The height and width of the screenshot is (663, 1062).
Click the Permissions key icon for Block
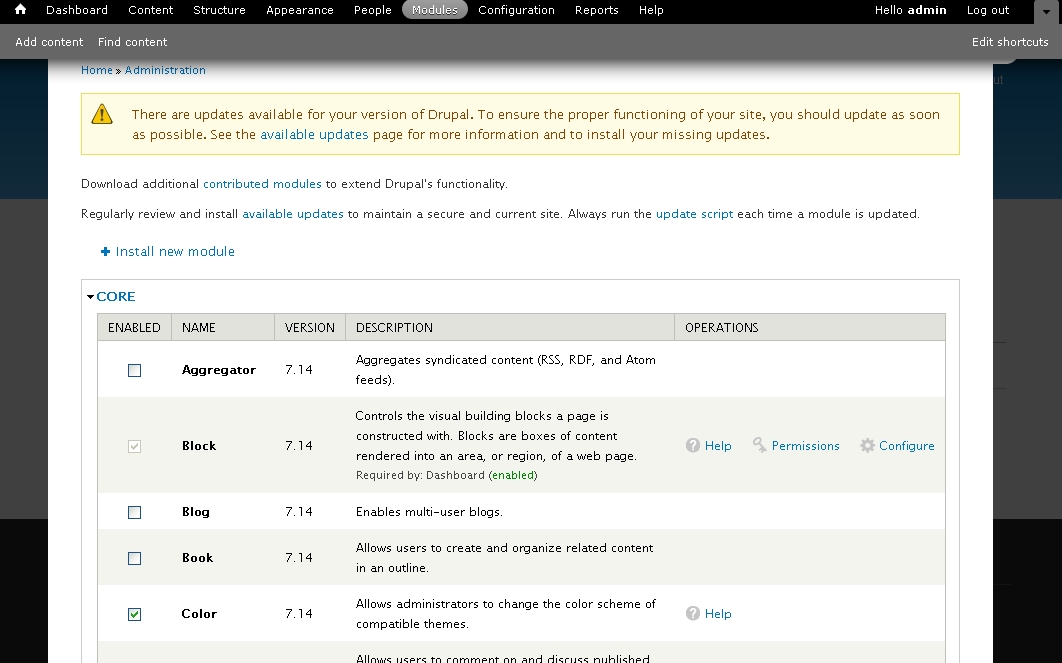760,446
